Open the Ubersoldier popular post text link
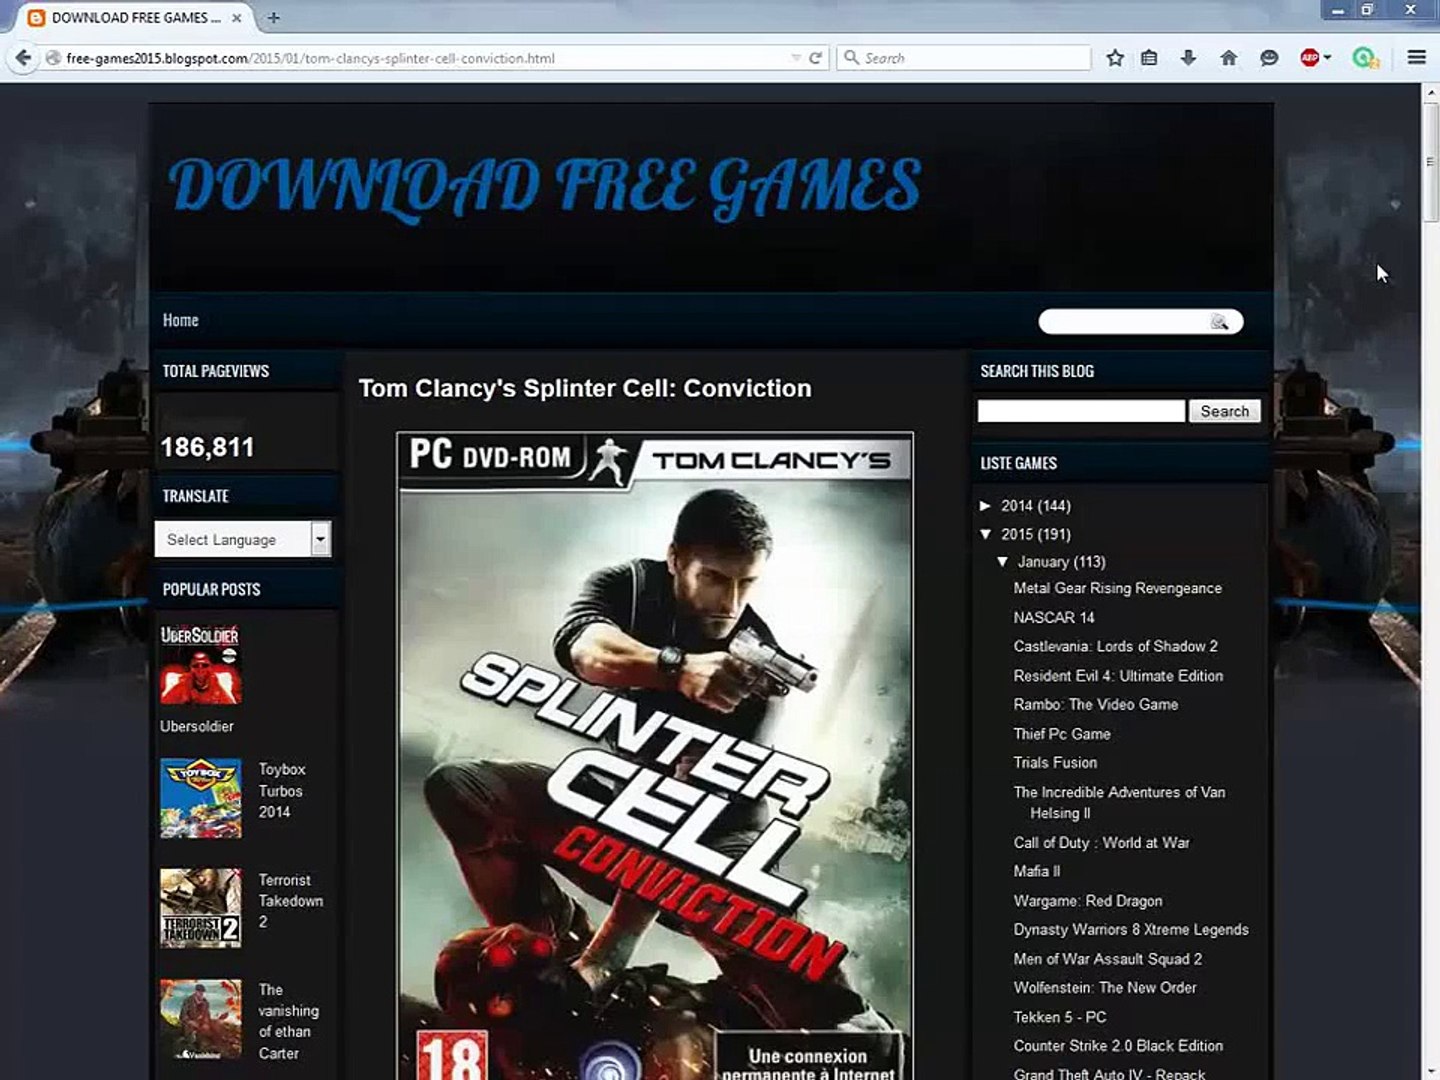This screenshot has width=1440, height=1080. coord(197,726)
